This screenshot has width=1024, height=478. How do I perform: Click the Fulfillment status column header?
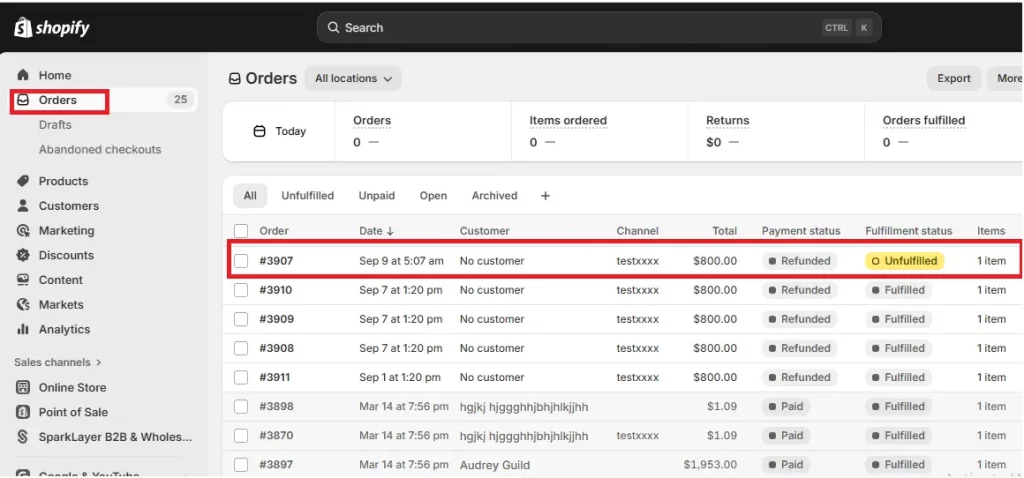[x=908, y=231]
